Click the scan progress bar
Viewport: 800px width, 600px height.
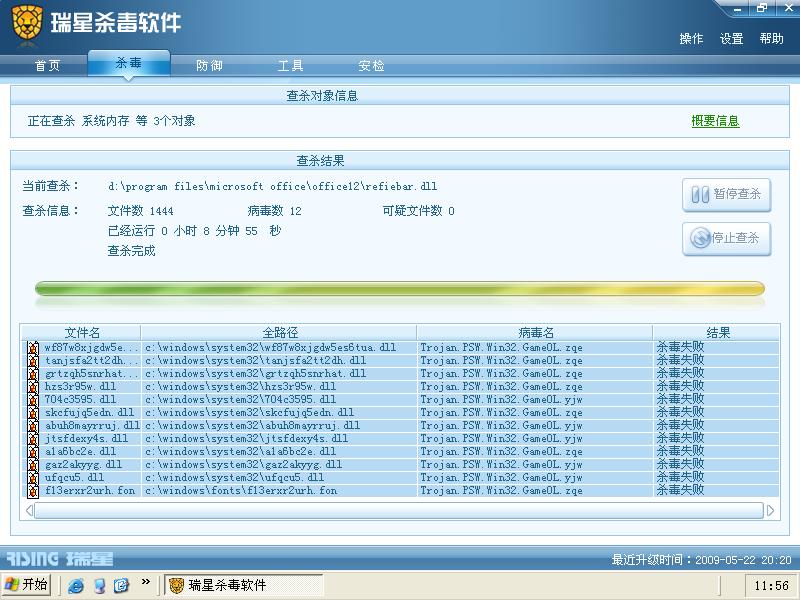[x=399, y=289]
